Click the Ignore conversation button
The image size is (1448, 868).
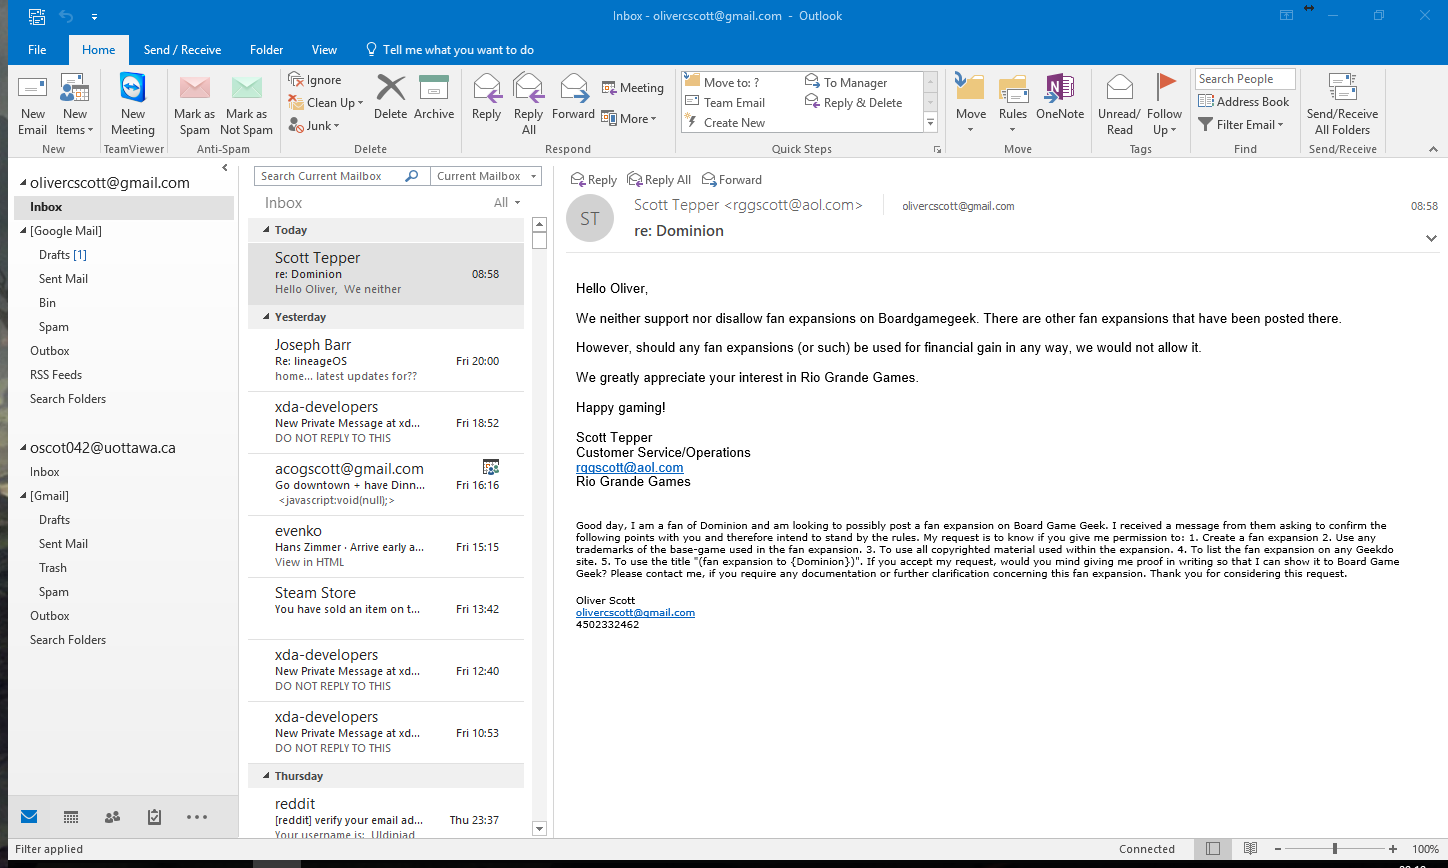coord(315,80)
